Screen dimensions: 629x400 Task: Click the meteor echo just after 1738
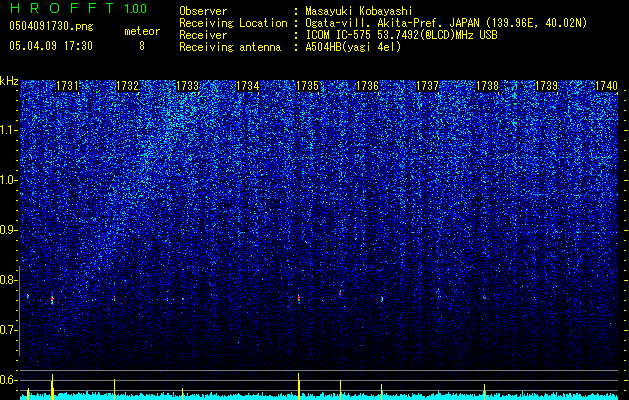pos(485,298)
